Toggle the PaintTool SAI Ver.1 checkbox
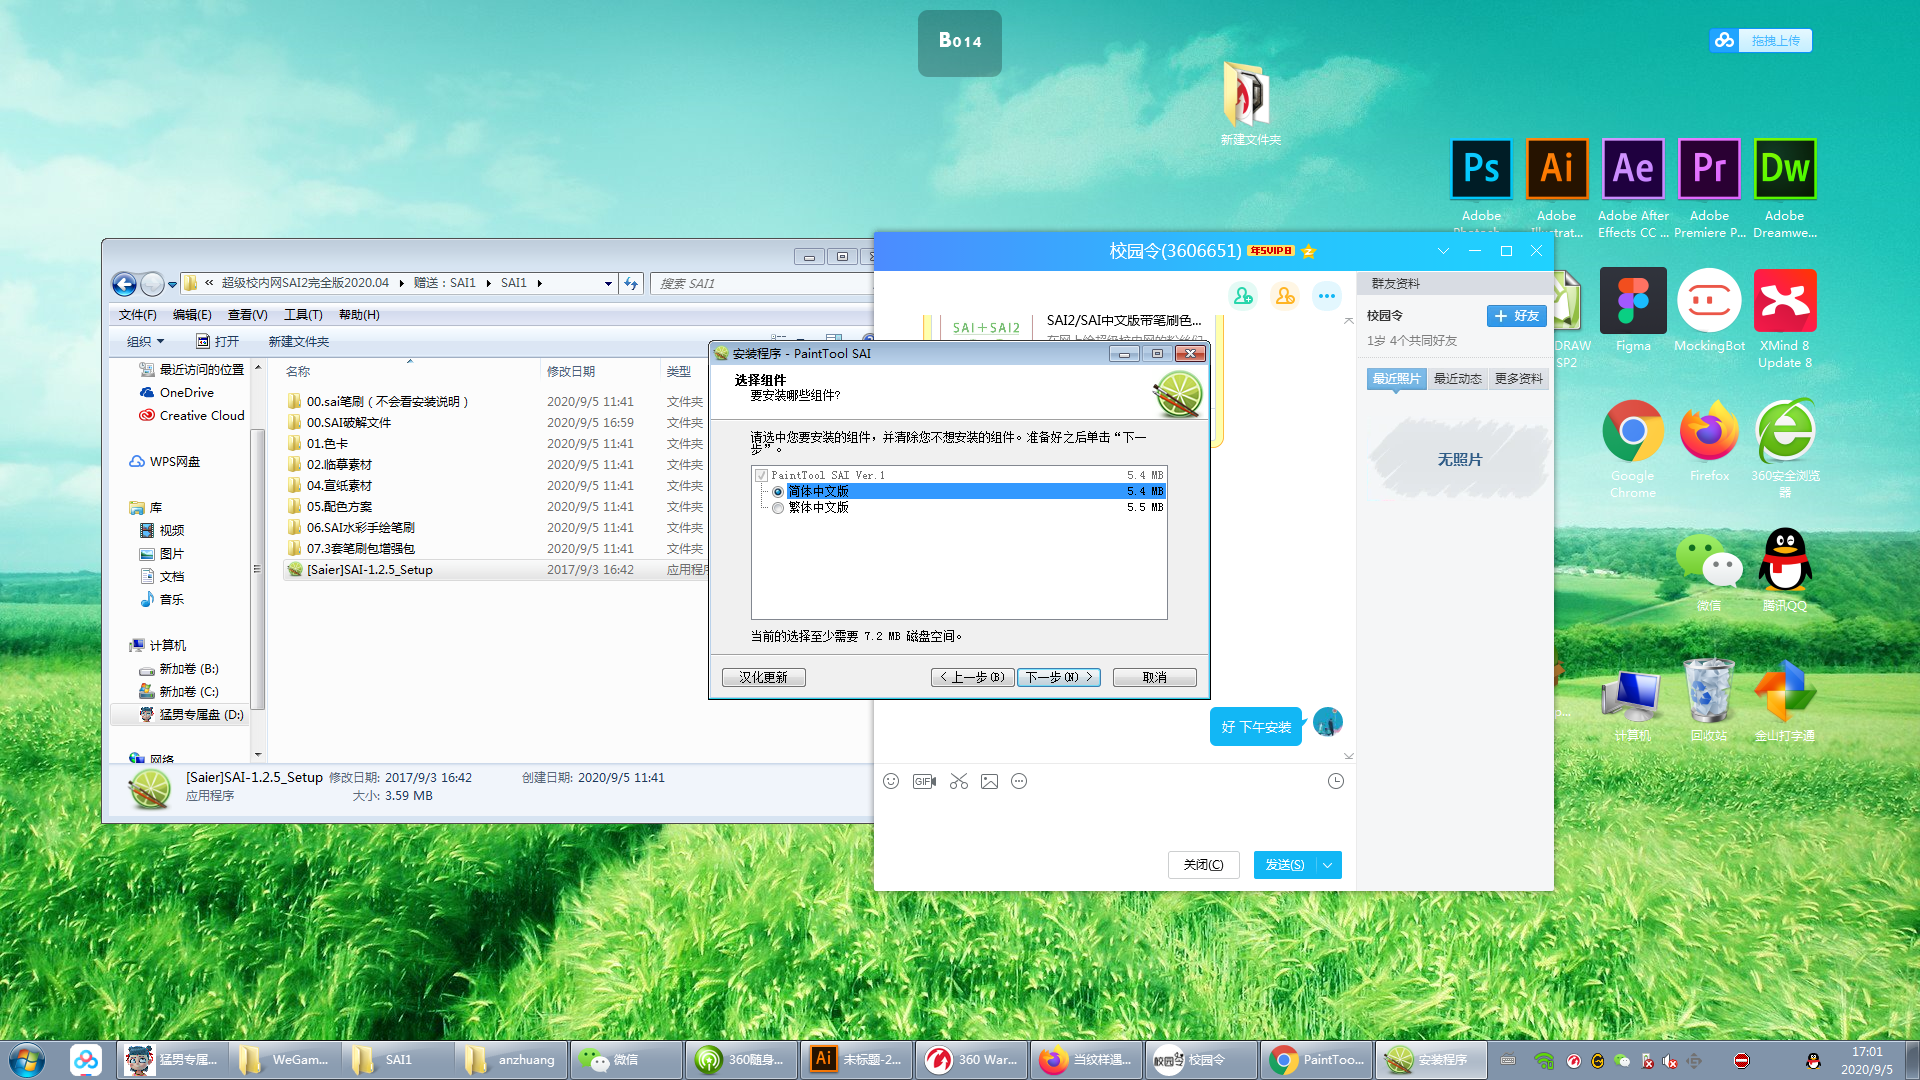This screenshot has width=1920, height=1080. (762, 476)
